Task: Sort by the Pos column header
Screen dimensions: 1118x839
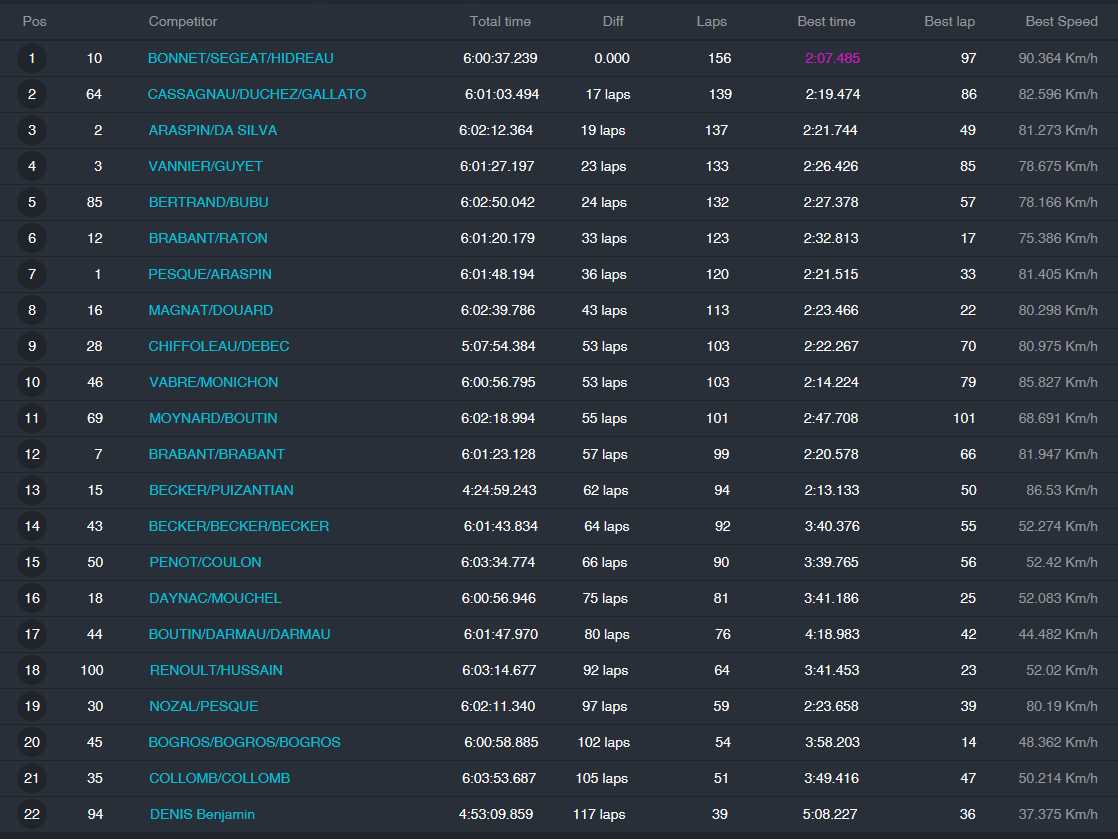Action: coord(35,21)
